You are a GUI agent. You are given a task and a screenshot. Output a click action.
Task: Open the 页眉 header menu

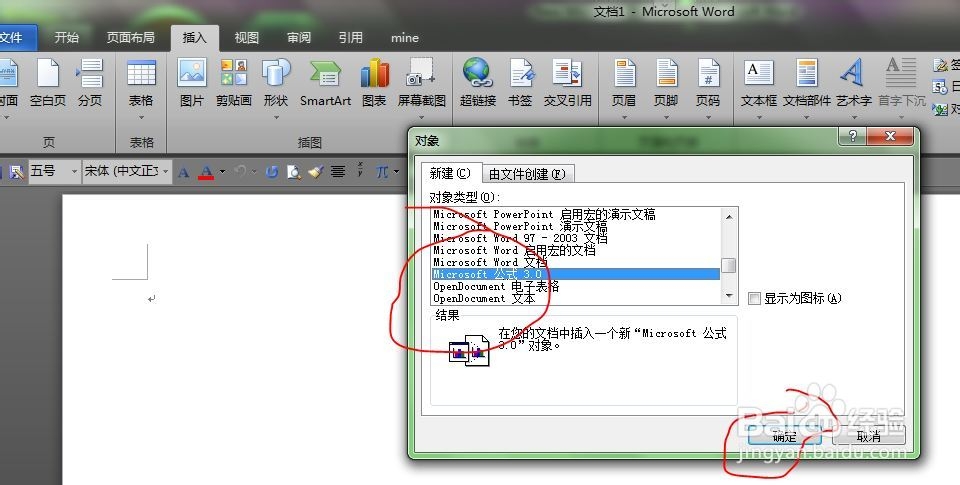pyautogui.click(x=624, y=88)
